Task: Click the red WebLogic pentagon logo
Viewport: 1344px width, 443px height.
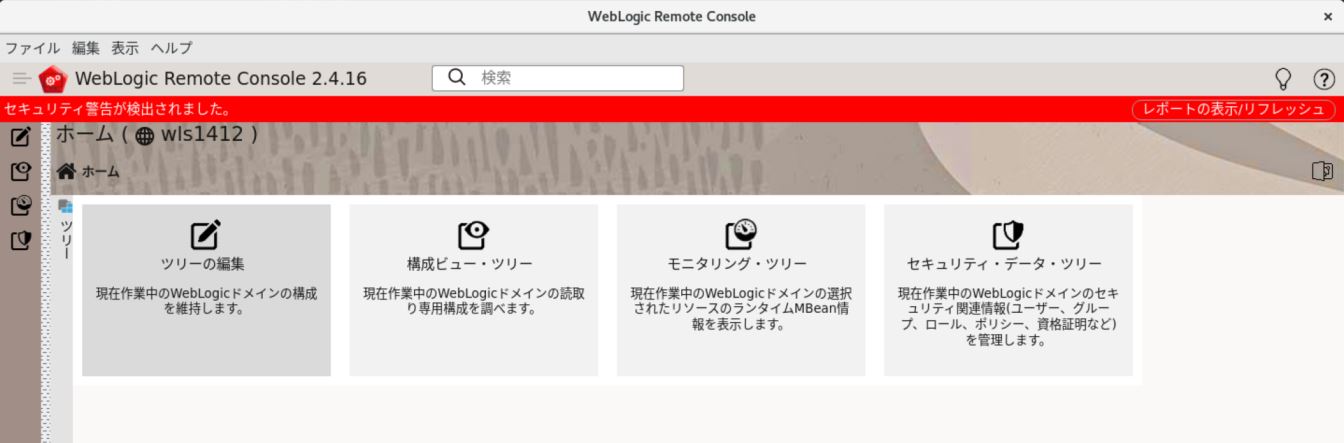Action: [52, 79]
